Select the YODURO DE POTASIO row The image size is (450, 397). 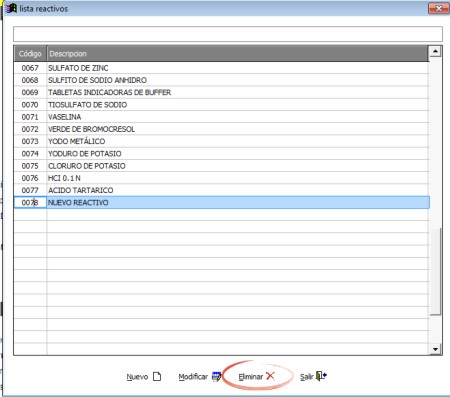pyautogui.click(x=222, y=154)
